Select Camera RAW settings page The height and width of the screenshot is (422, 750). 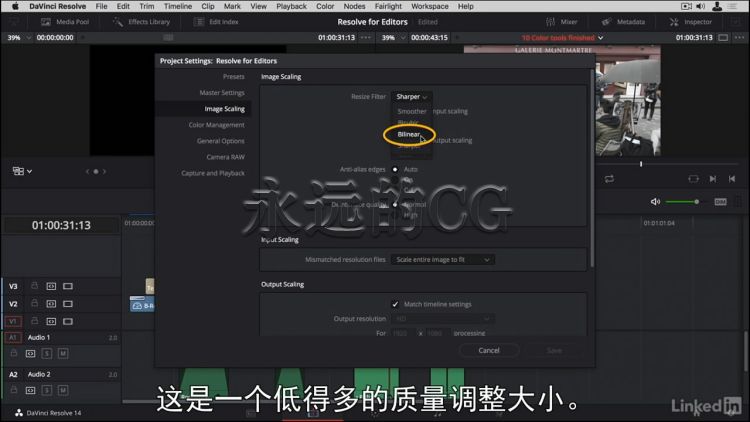coord(225,156)
